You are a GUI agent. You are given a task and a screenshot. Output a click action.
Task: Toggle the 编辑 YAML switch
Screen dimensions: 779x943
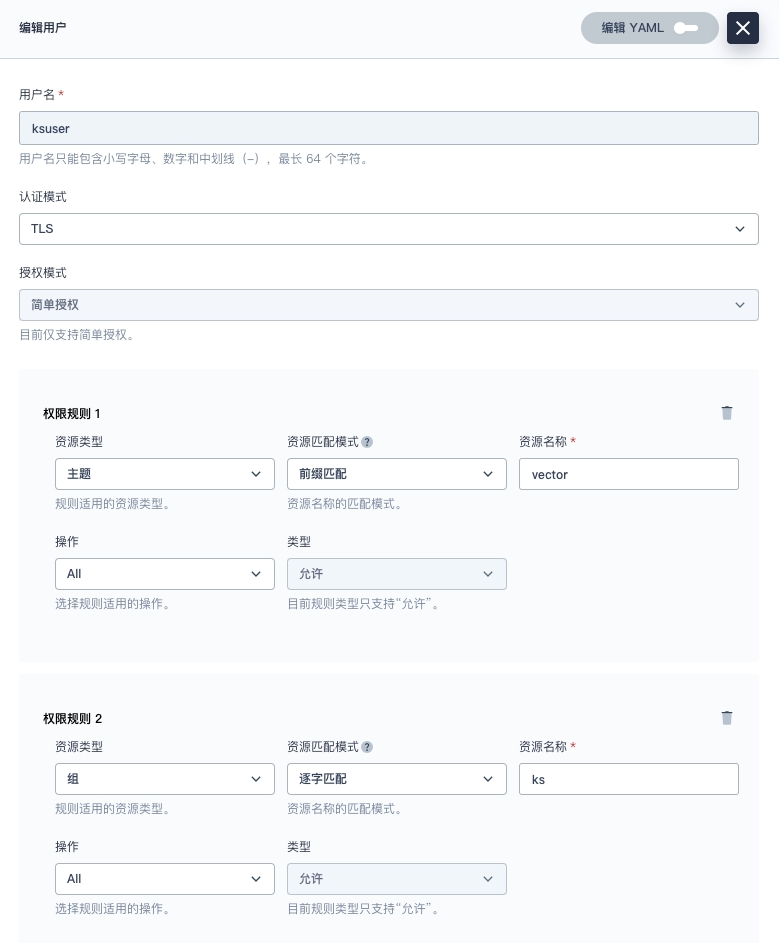(x=685, y=28)
